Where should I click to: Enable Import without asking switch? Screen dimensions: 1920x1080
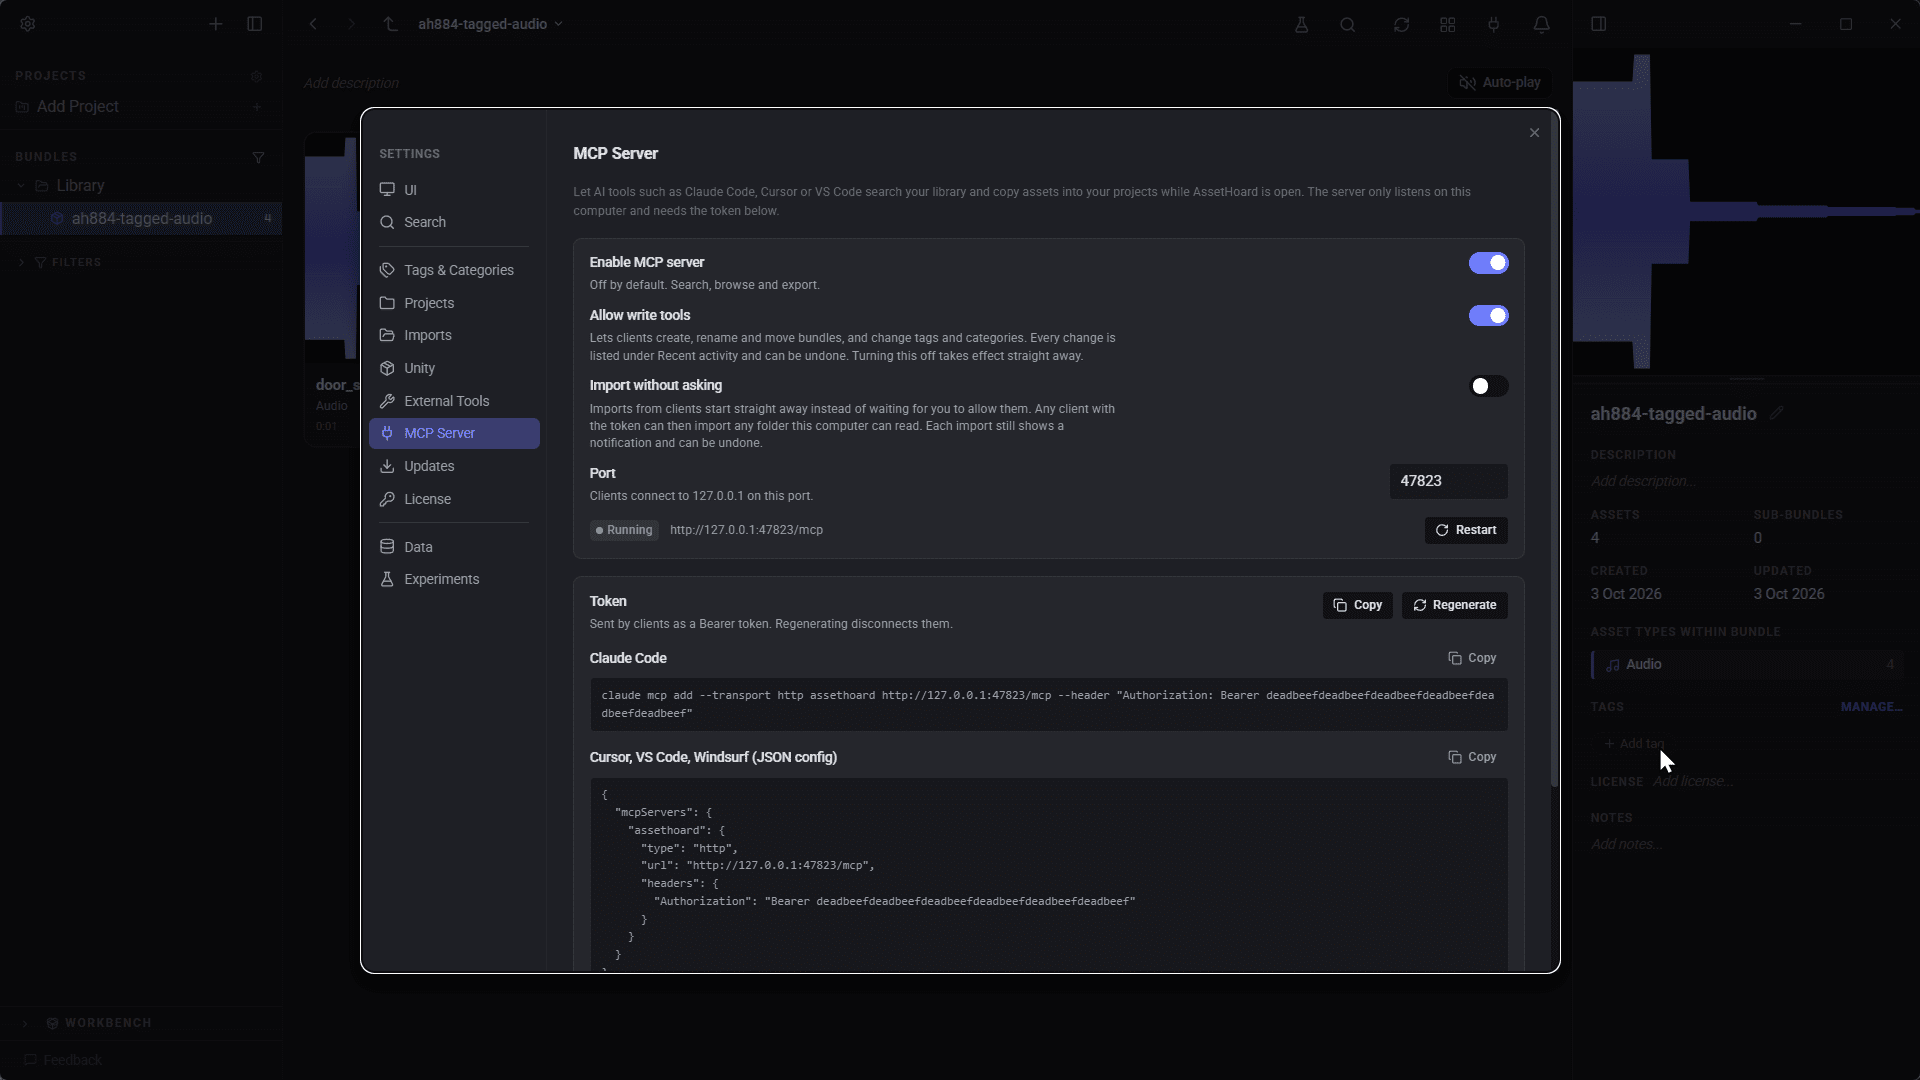1488,386
